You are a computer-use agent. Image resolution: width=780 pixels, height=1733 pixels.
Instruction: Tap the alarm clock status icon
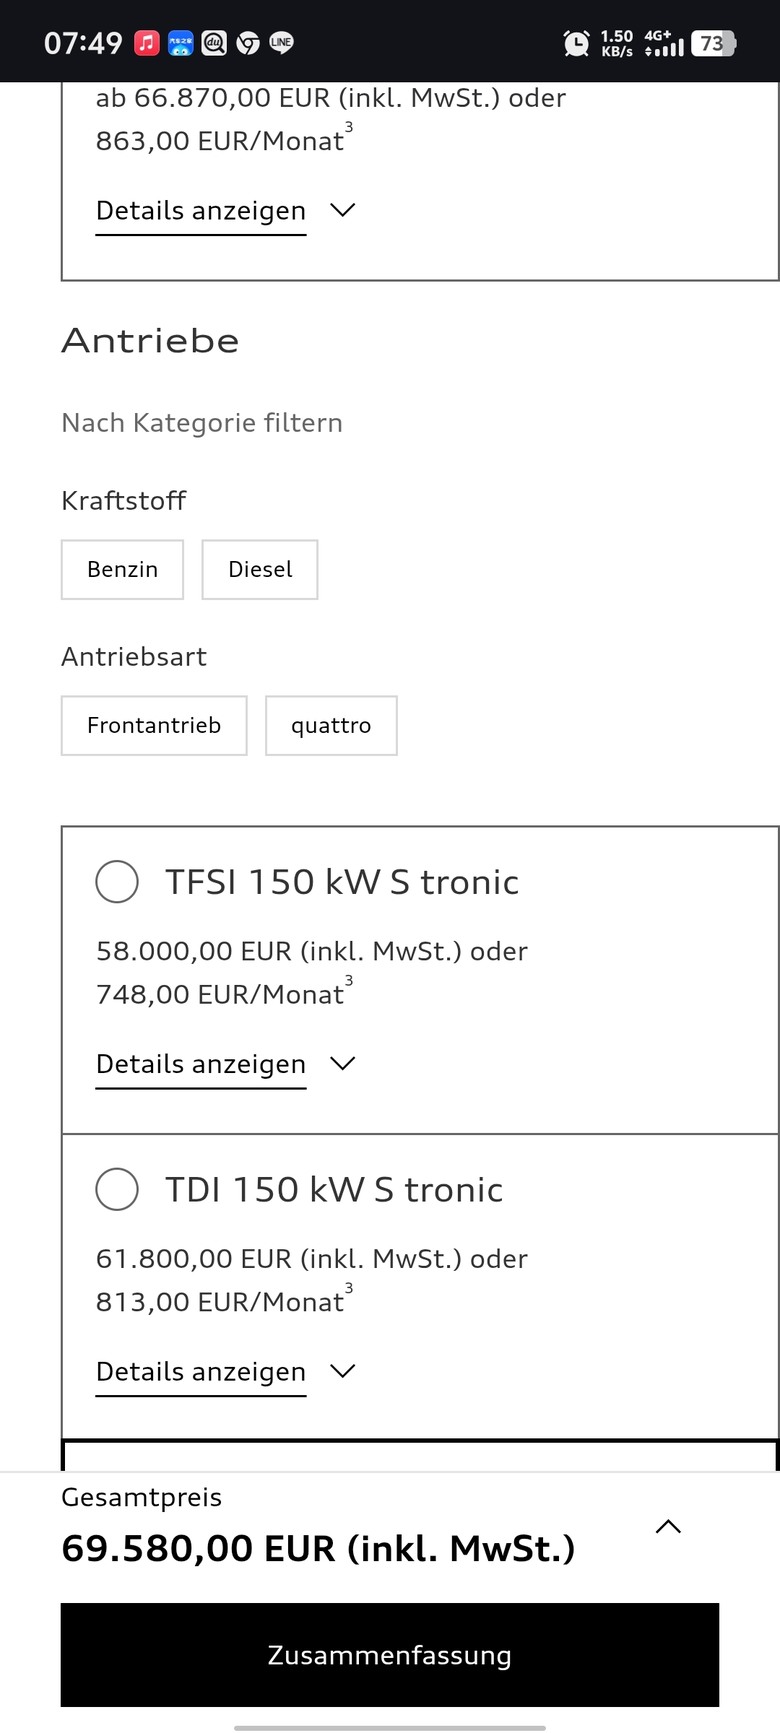pos(576,43)
